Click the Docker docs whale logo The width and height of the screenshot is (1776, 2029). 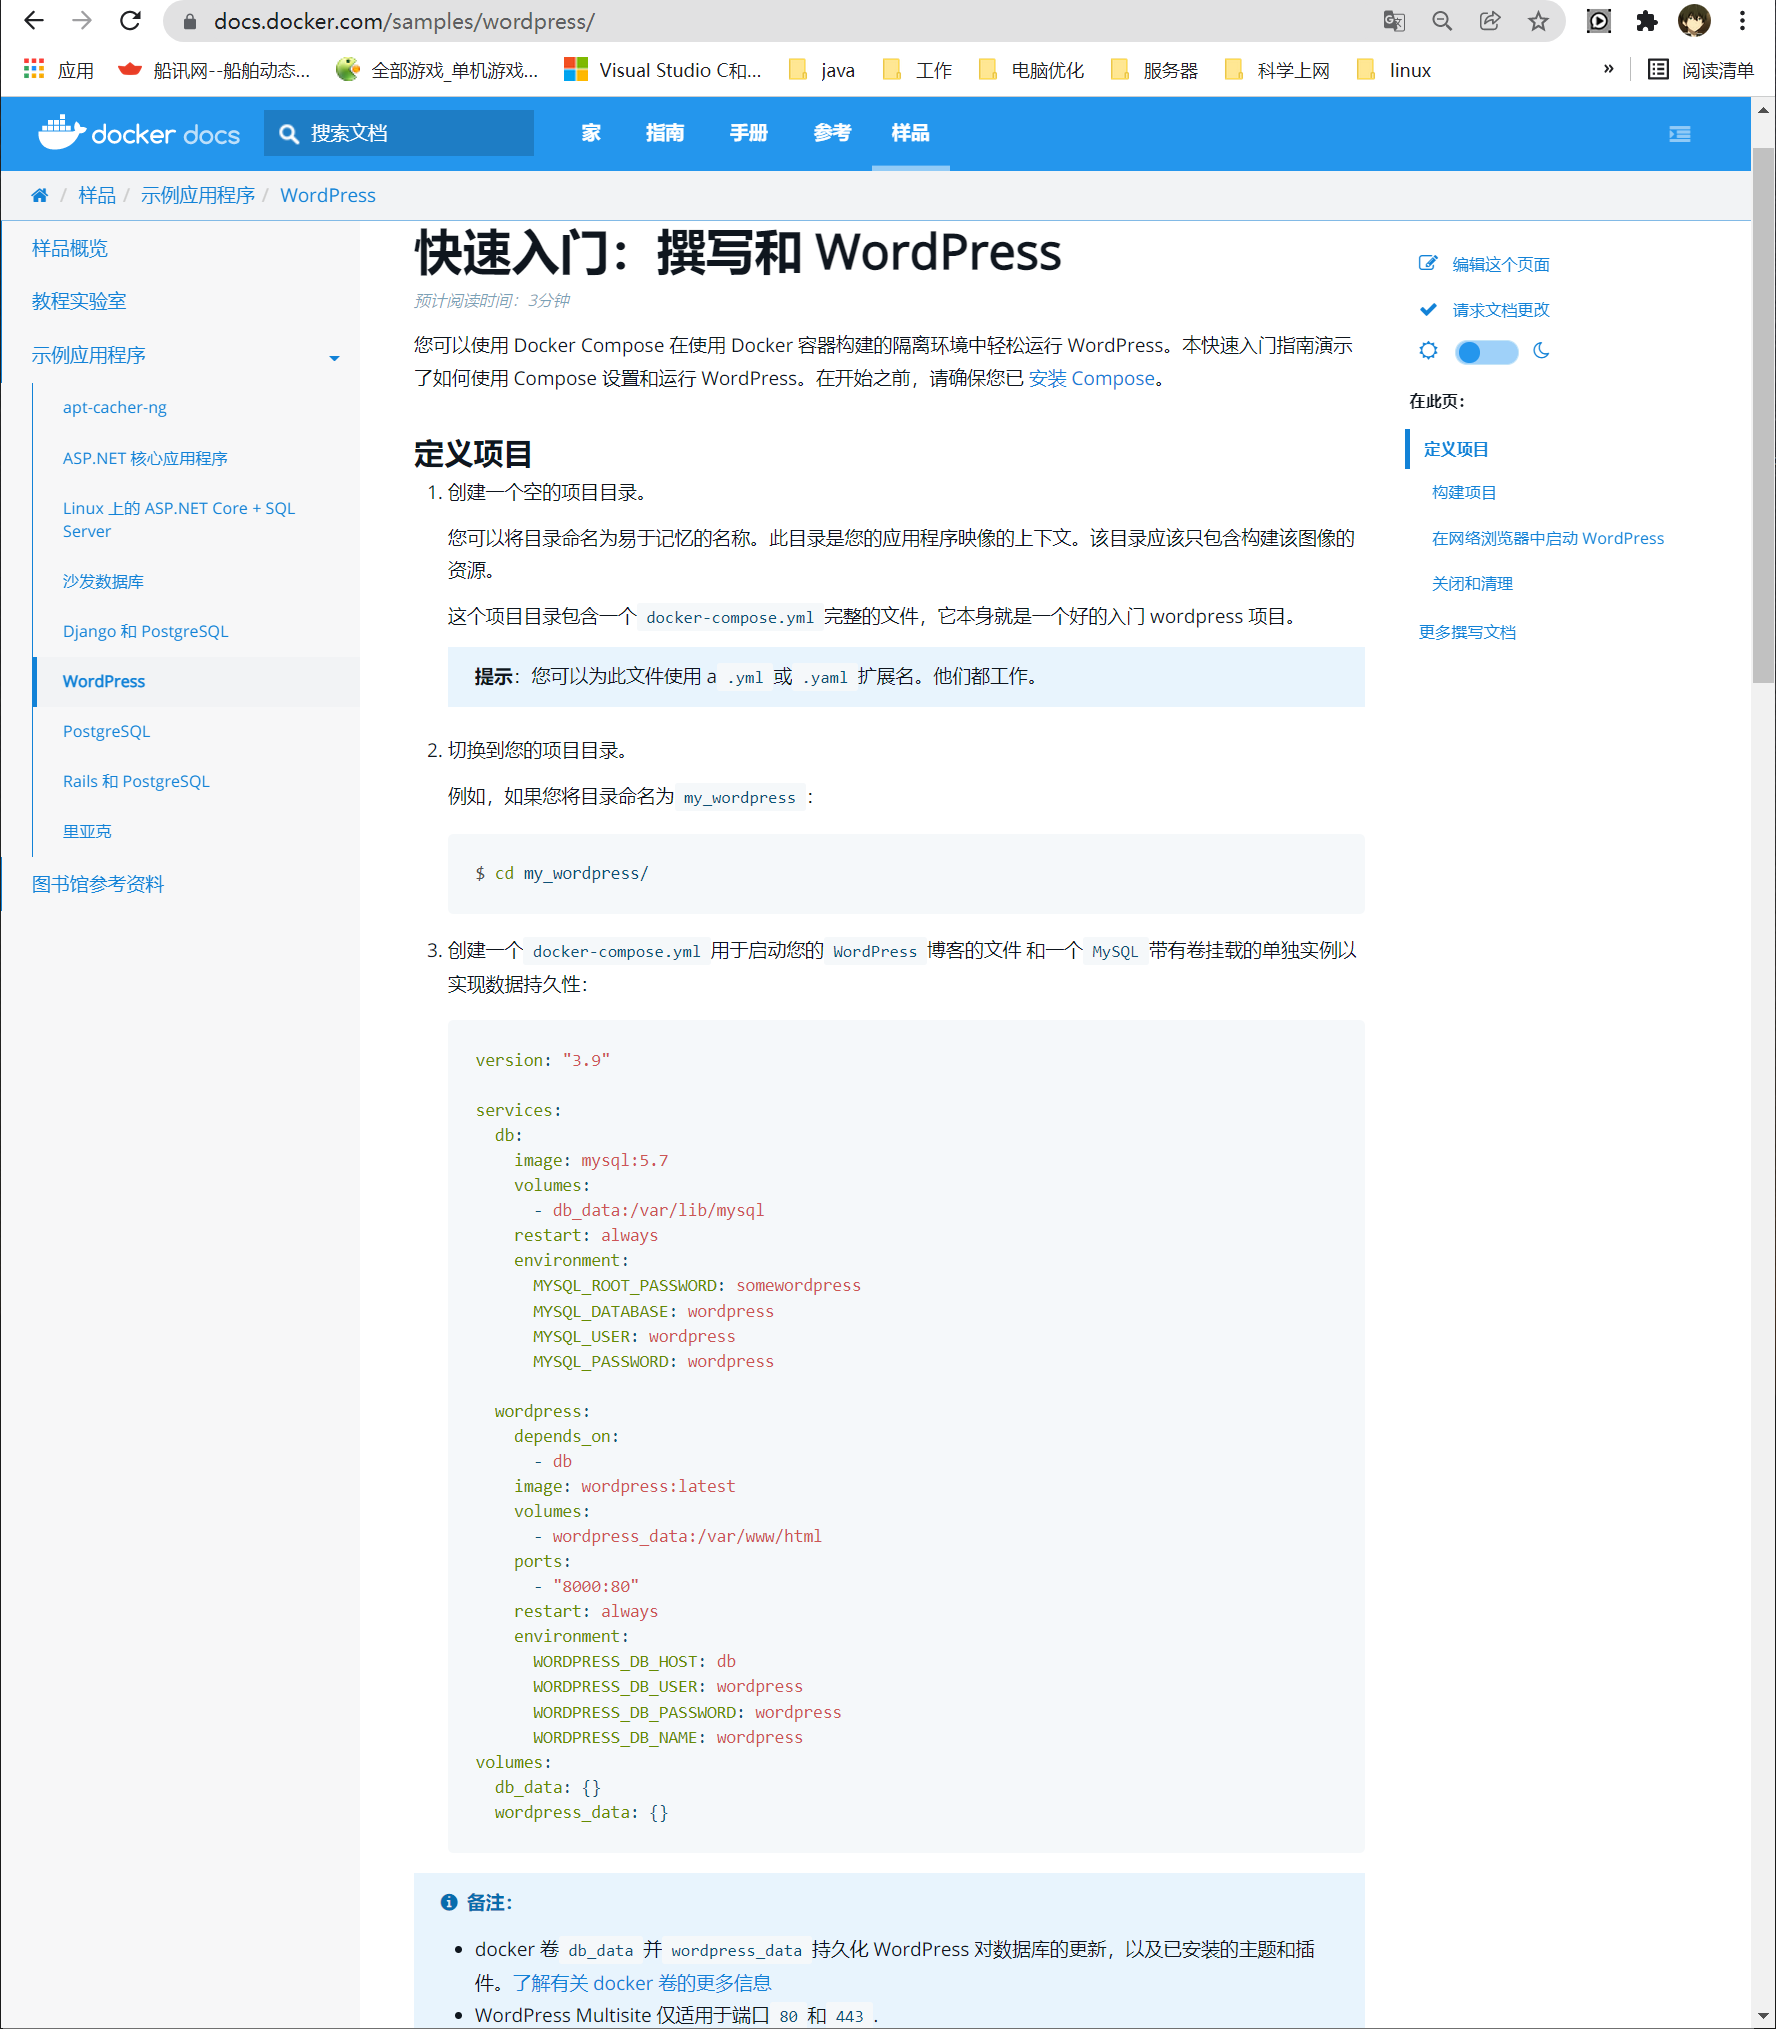click(x=62, y=133)
